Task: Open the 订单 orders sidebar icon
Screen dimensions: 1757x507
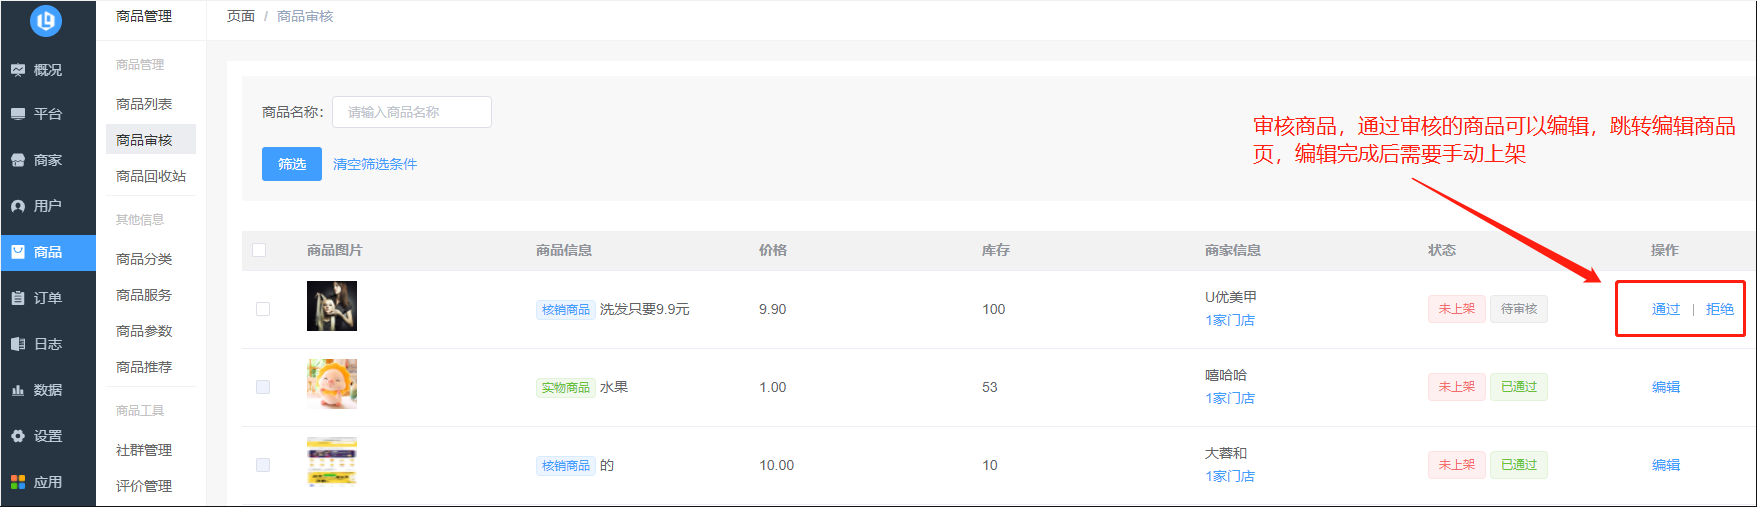Action: pyautogui.click(x=18, y=298)
